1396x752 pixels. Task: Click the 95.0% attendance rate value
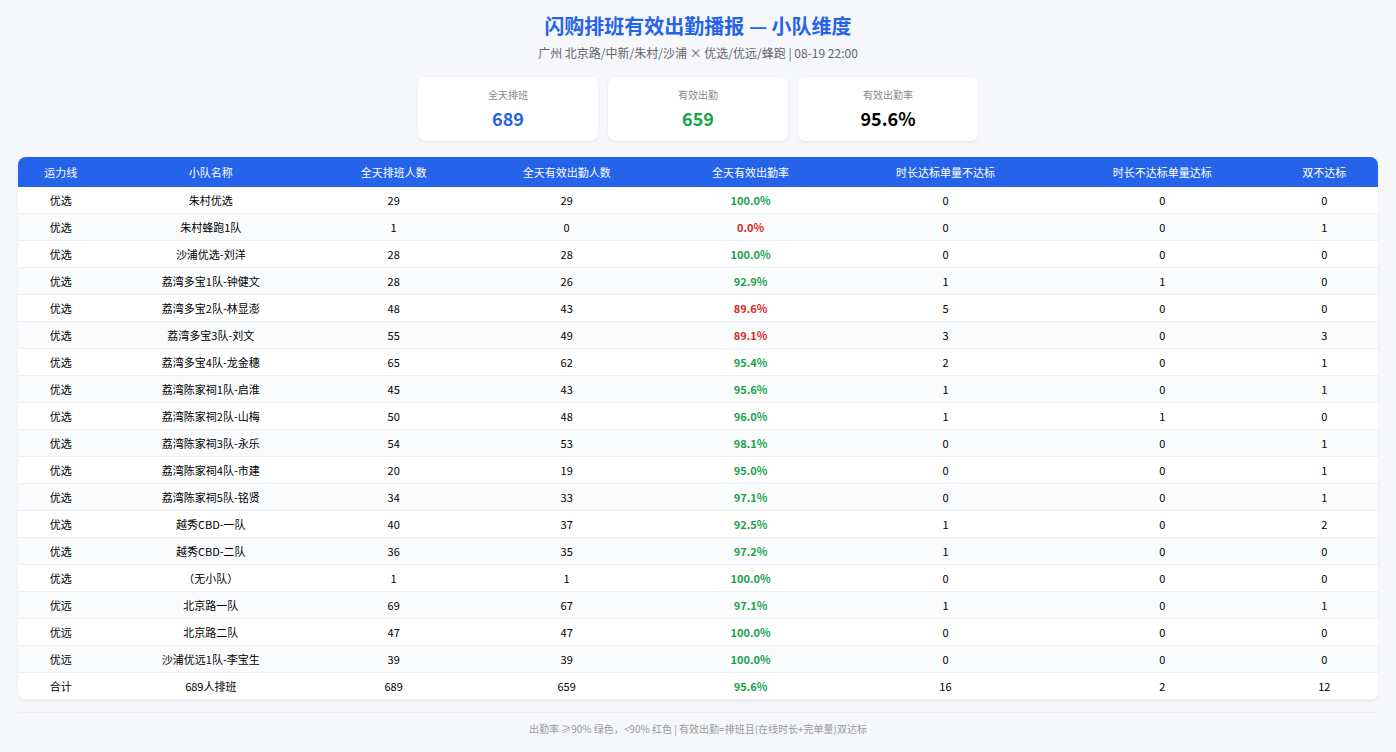tap(751, 471)
